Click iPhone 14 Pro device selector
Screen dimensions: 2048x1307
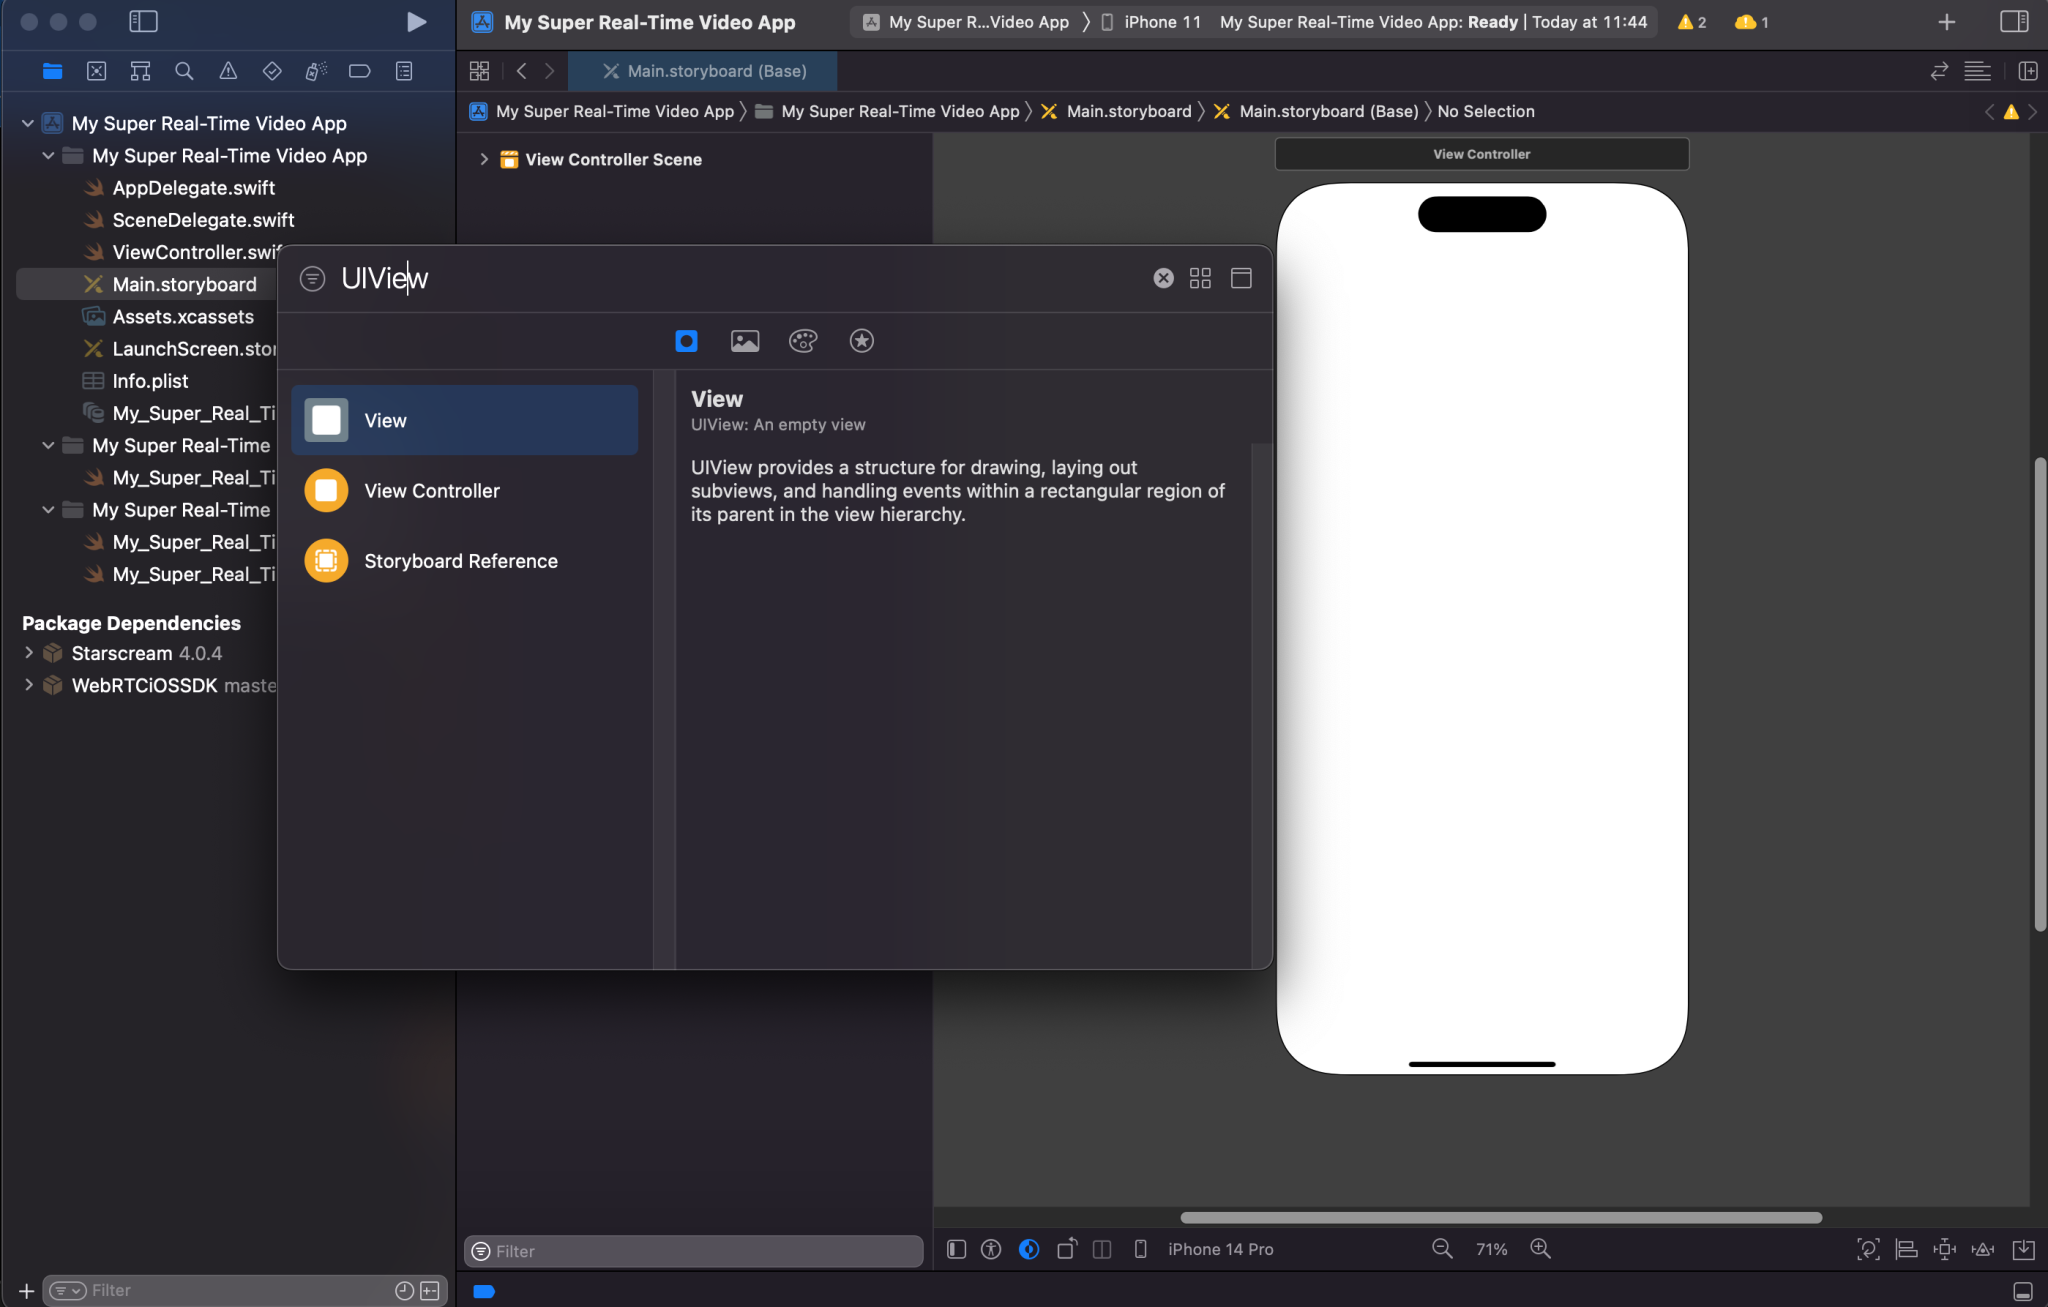(x=1220, y=1249)
